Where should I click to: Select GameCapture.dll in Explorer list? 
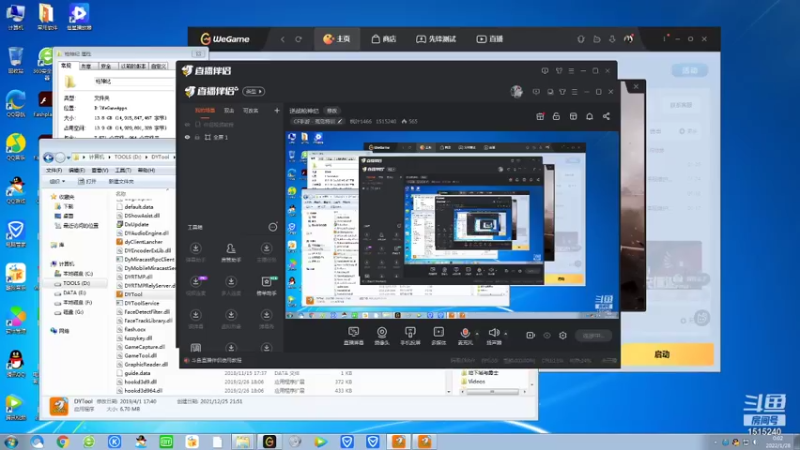click(140, 347)
